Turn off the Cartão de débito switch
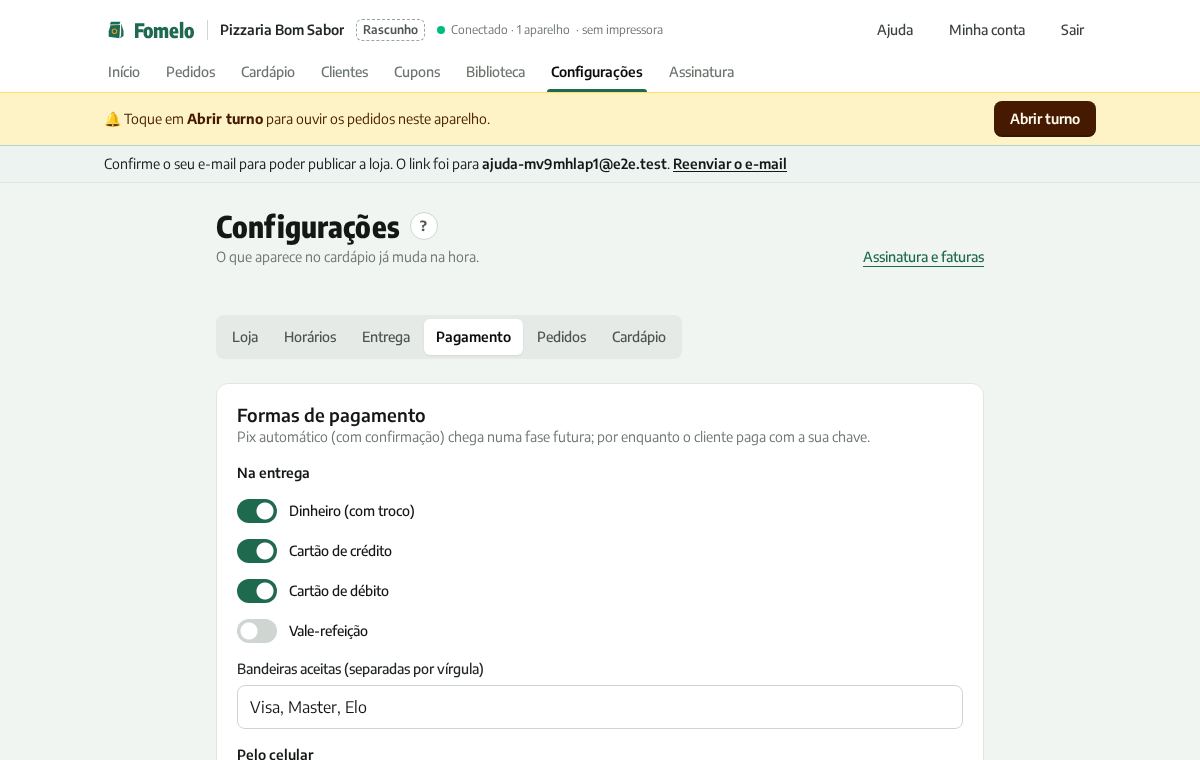Viewport: 1200px width, 760px height. point(257,591)
